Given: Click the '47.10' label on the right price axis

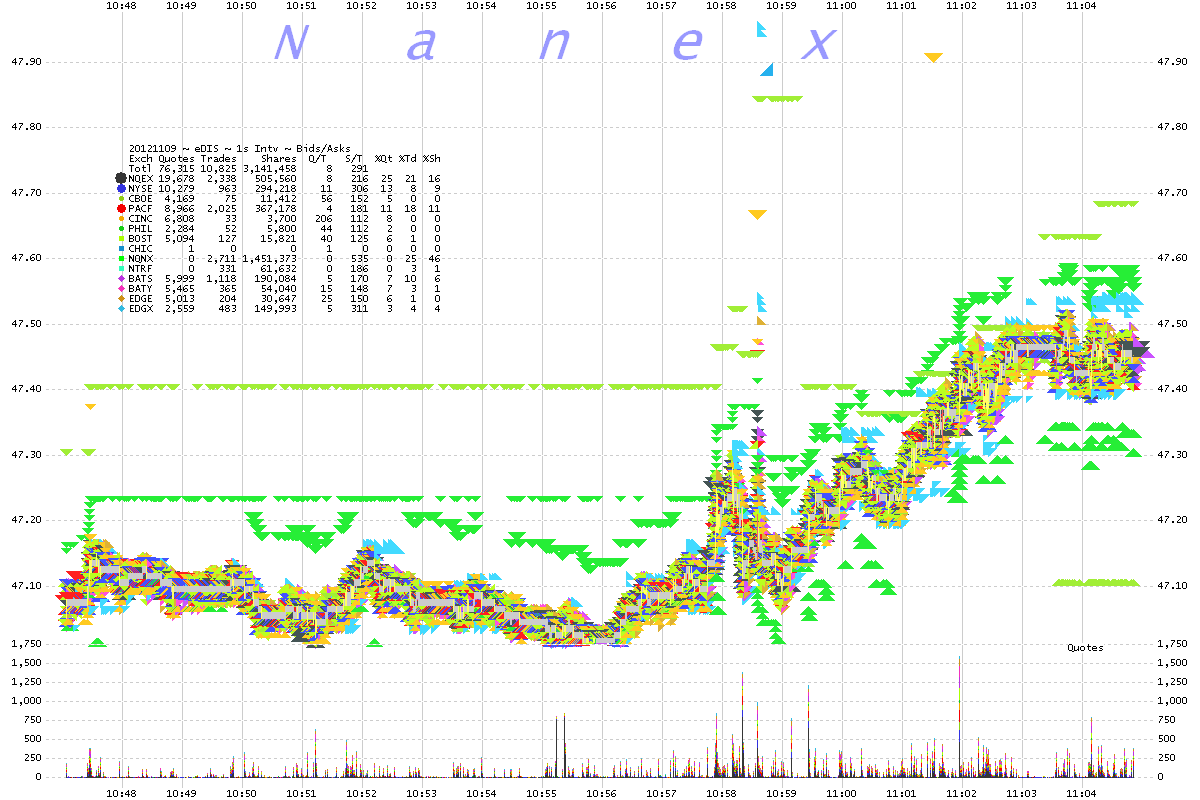Looking at the screenshot, I should point(1171,585).
